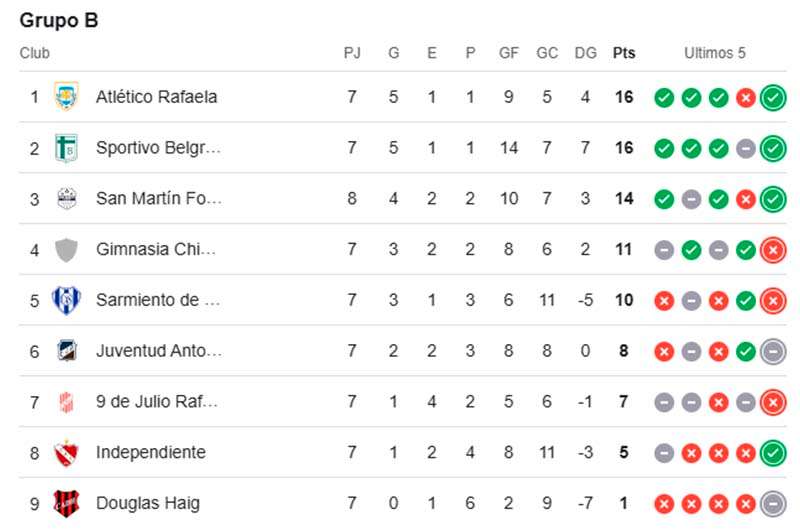The image size is (800, 530).
Task: Click the Sportivo Belgrano green crest
Action: click(x=66, y=147)
